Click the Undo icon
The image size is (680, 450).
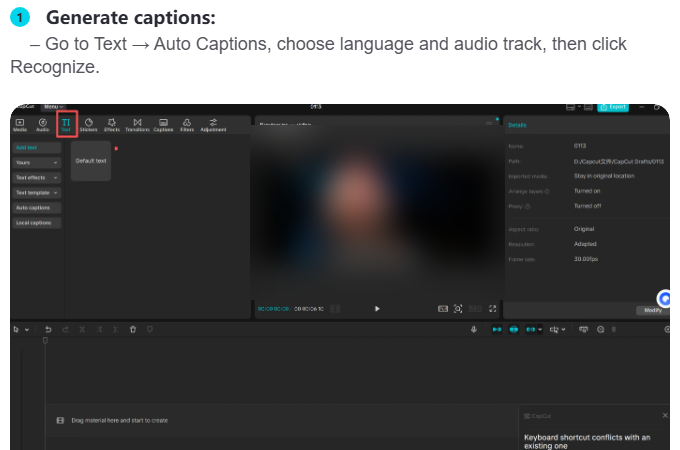(x=48, y=329)
